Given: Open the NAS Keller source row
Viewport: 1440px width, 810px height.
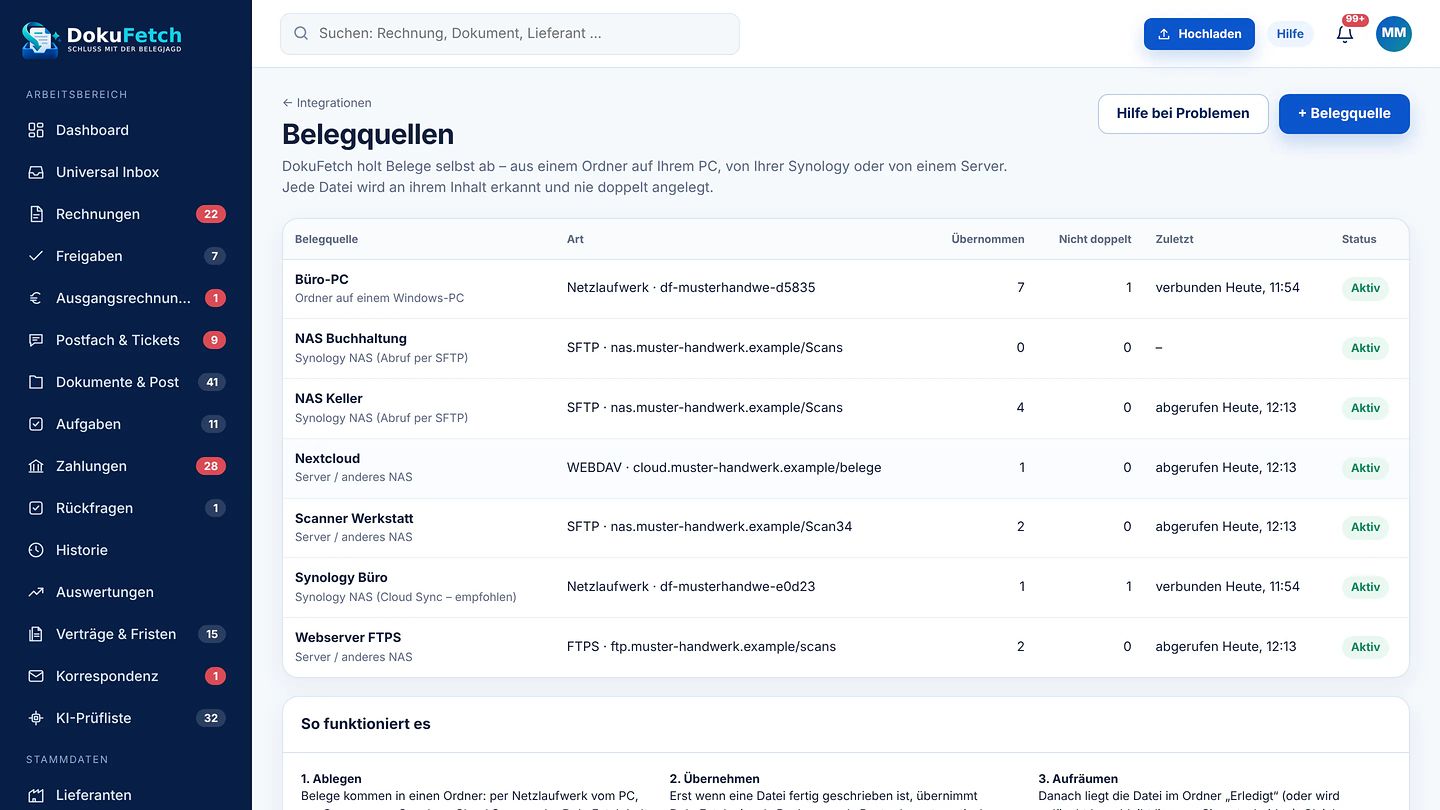Looking at the screenshot, I should click(x=846, y=408).
